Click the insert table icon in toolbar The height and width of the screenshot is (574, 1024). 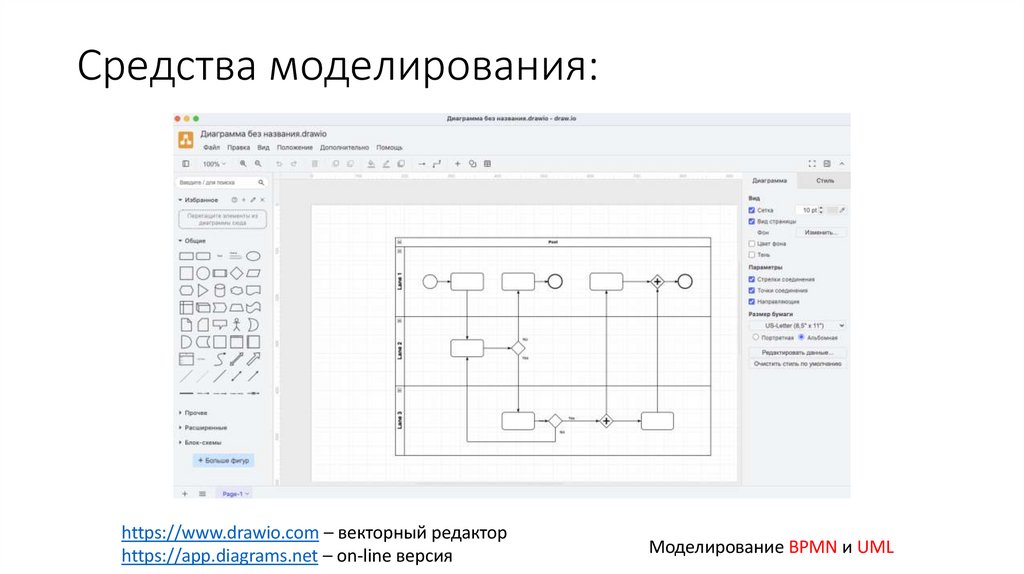487,164
